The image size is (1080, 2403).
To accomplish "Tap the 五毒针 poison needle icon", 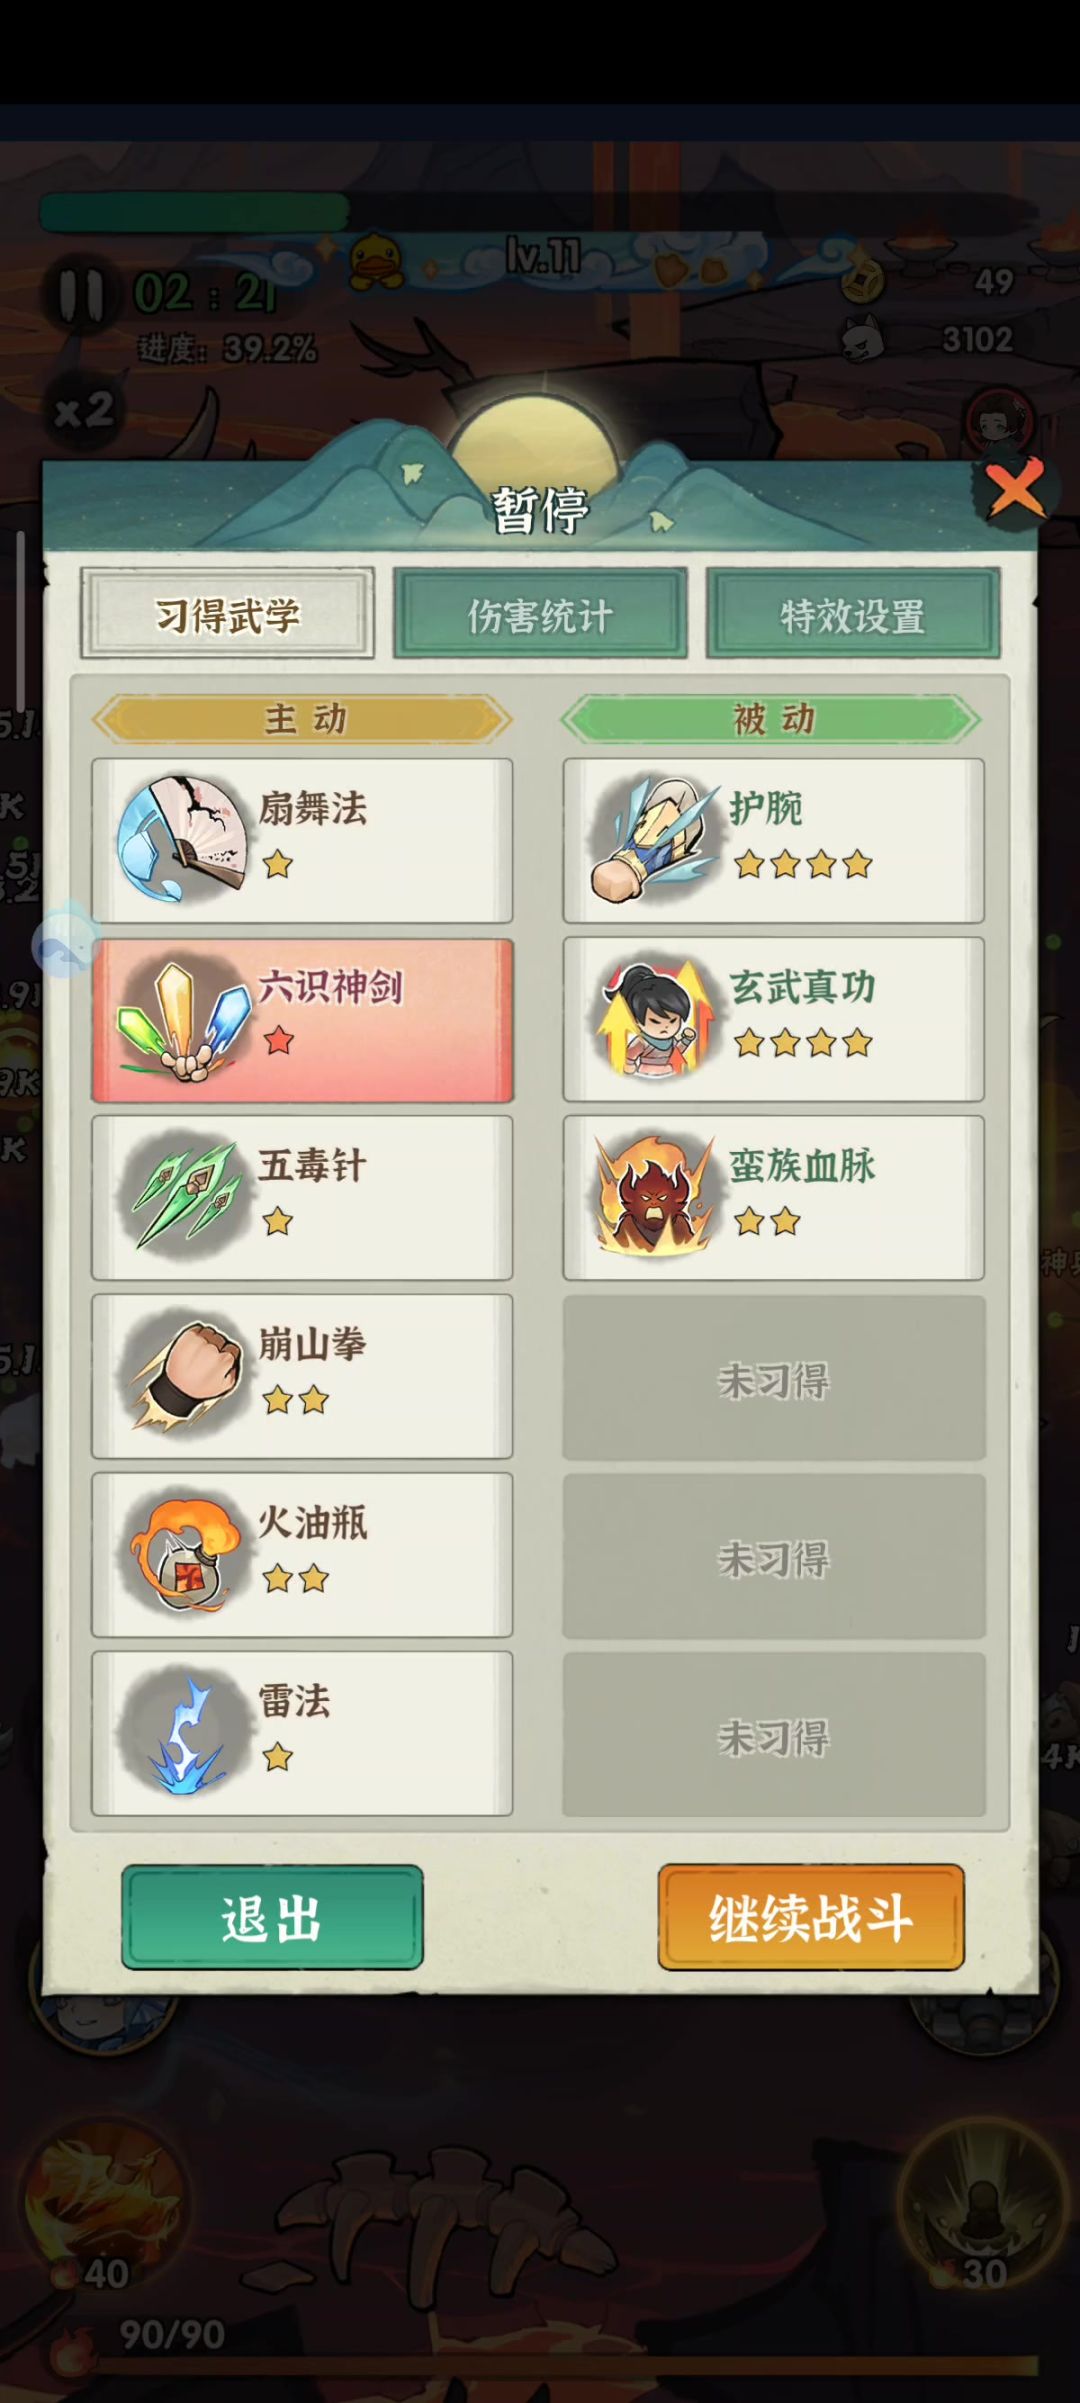I will (182, 1196).
